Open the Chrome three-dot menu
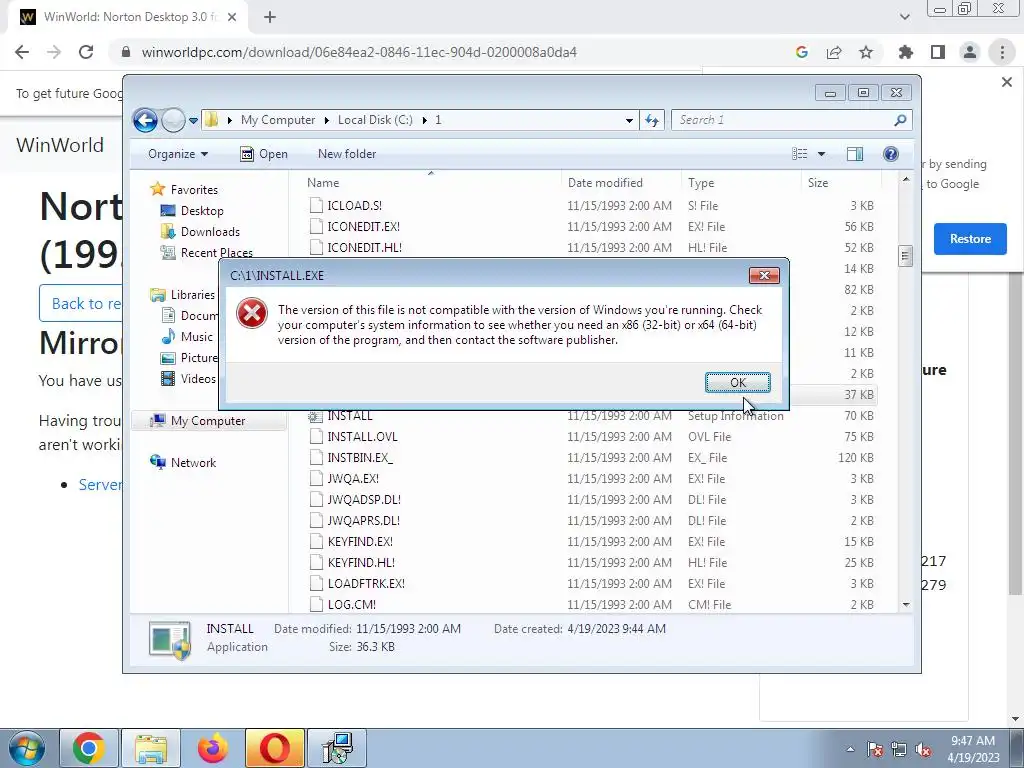Image resolution: width=1024 pixels, height=768 pixels. (x=1002, y=52)
